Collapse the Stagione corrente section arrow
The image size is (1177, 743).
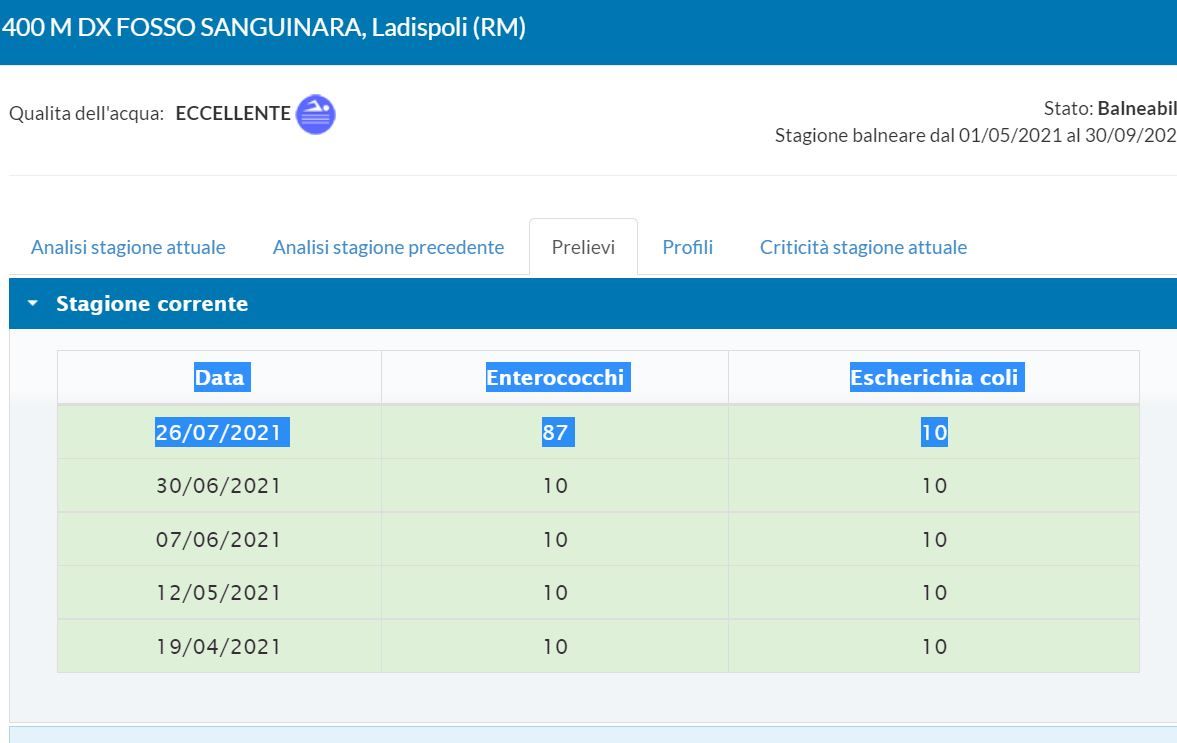tap(33, 304)
